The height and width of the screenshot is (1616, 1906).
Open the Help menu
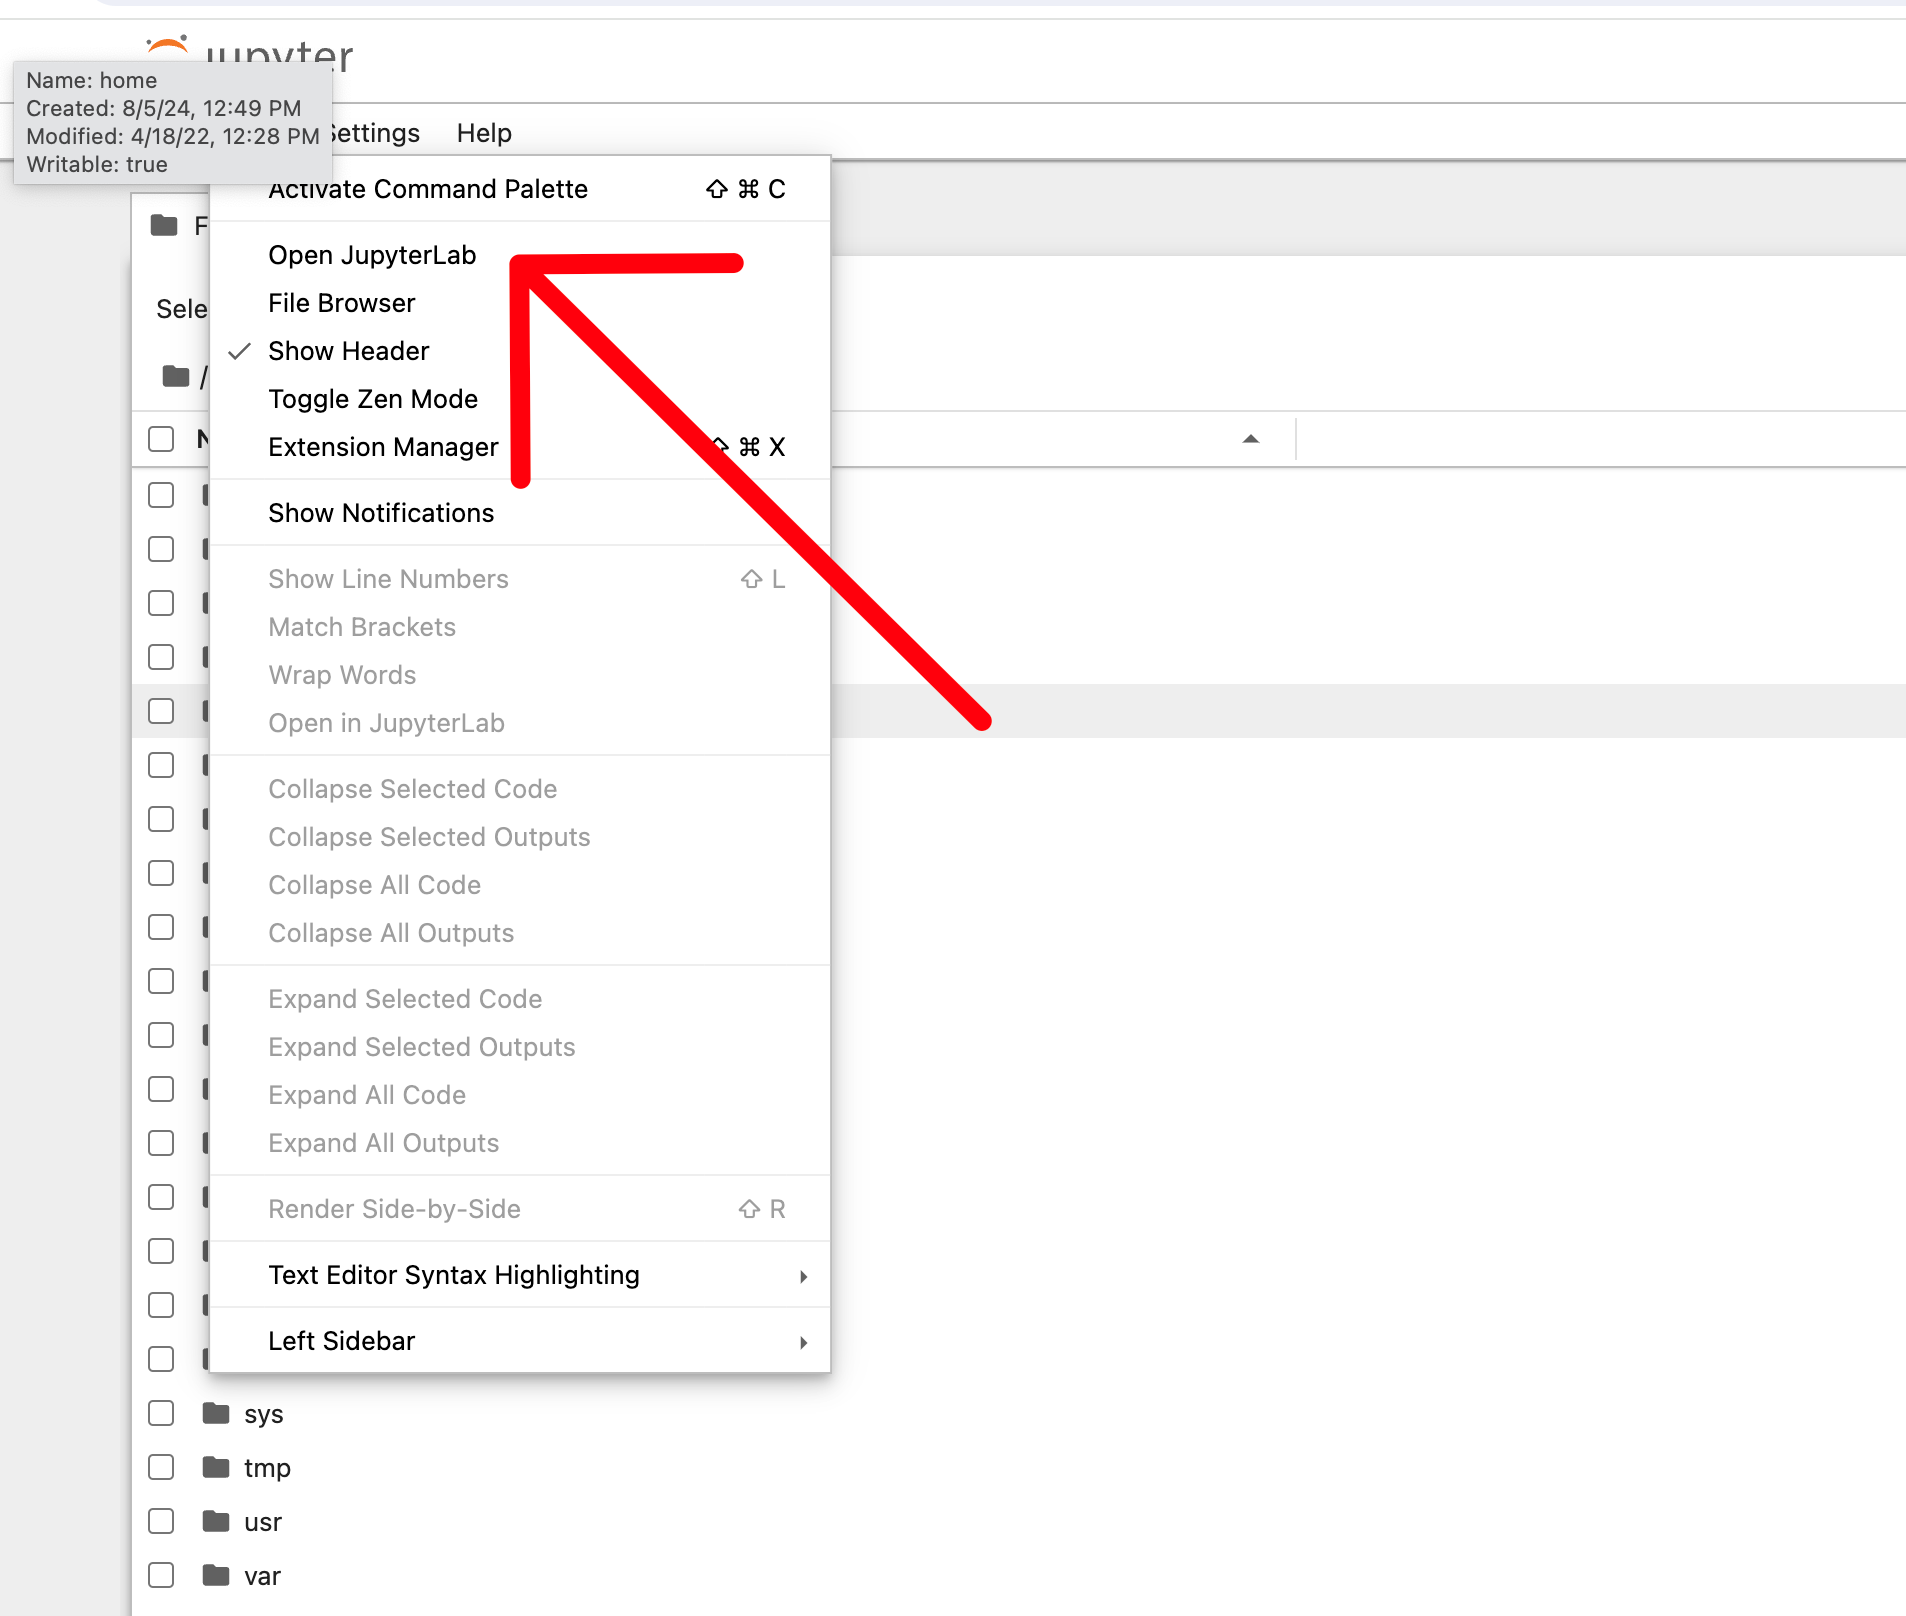pos(484,133)
